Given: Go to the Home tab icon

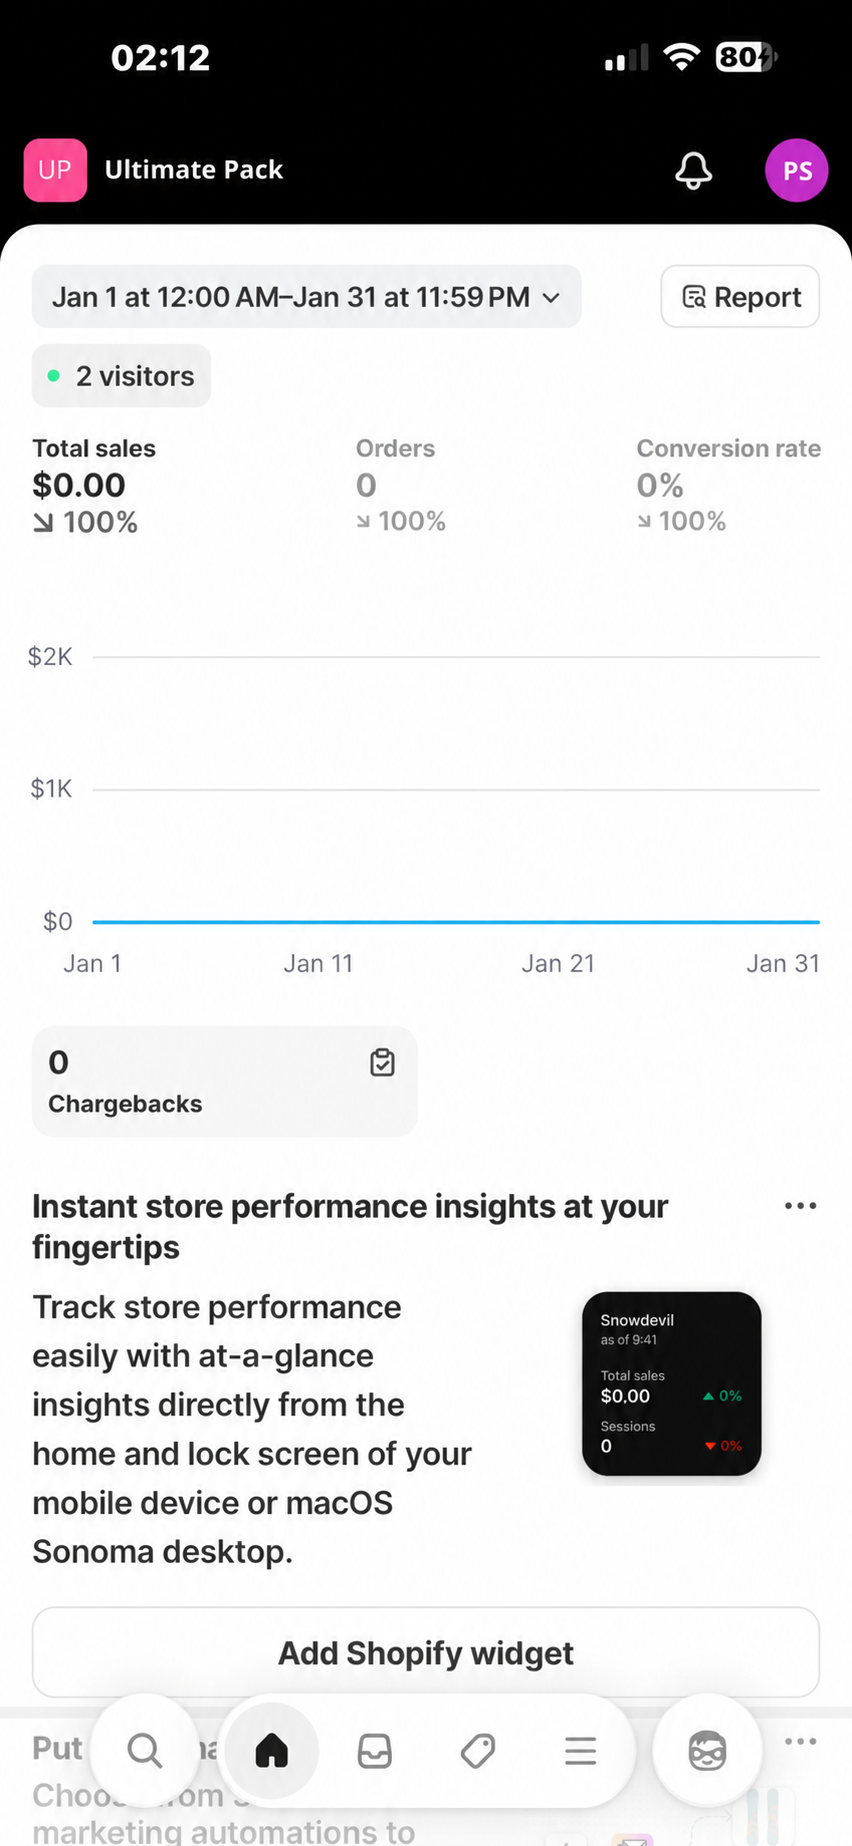Looking at the screenshot, I should tap(271, 1751).
